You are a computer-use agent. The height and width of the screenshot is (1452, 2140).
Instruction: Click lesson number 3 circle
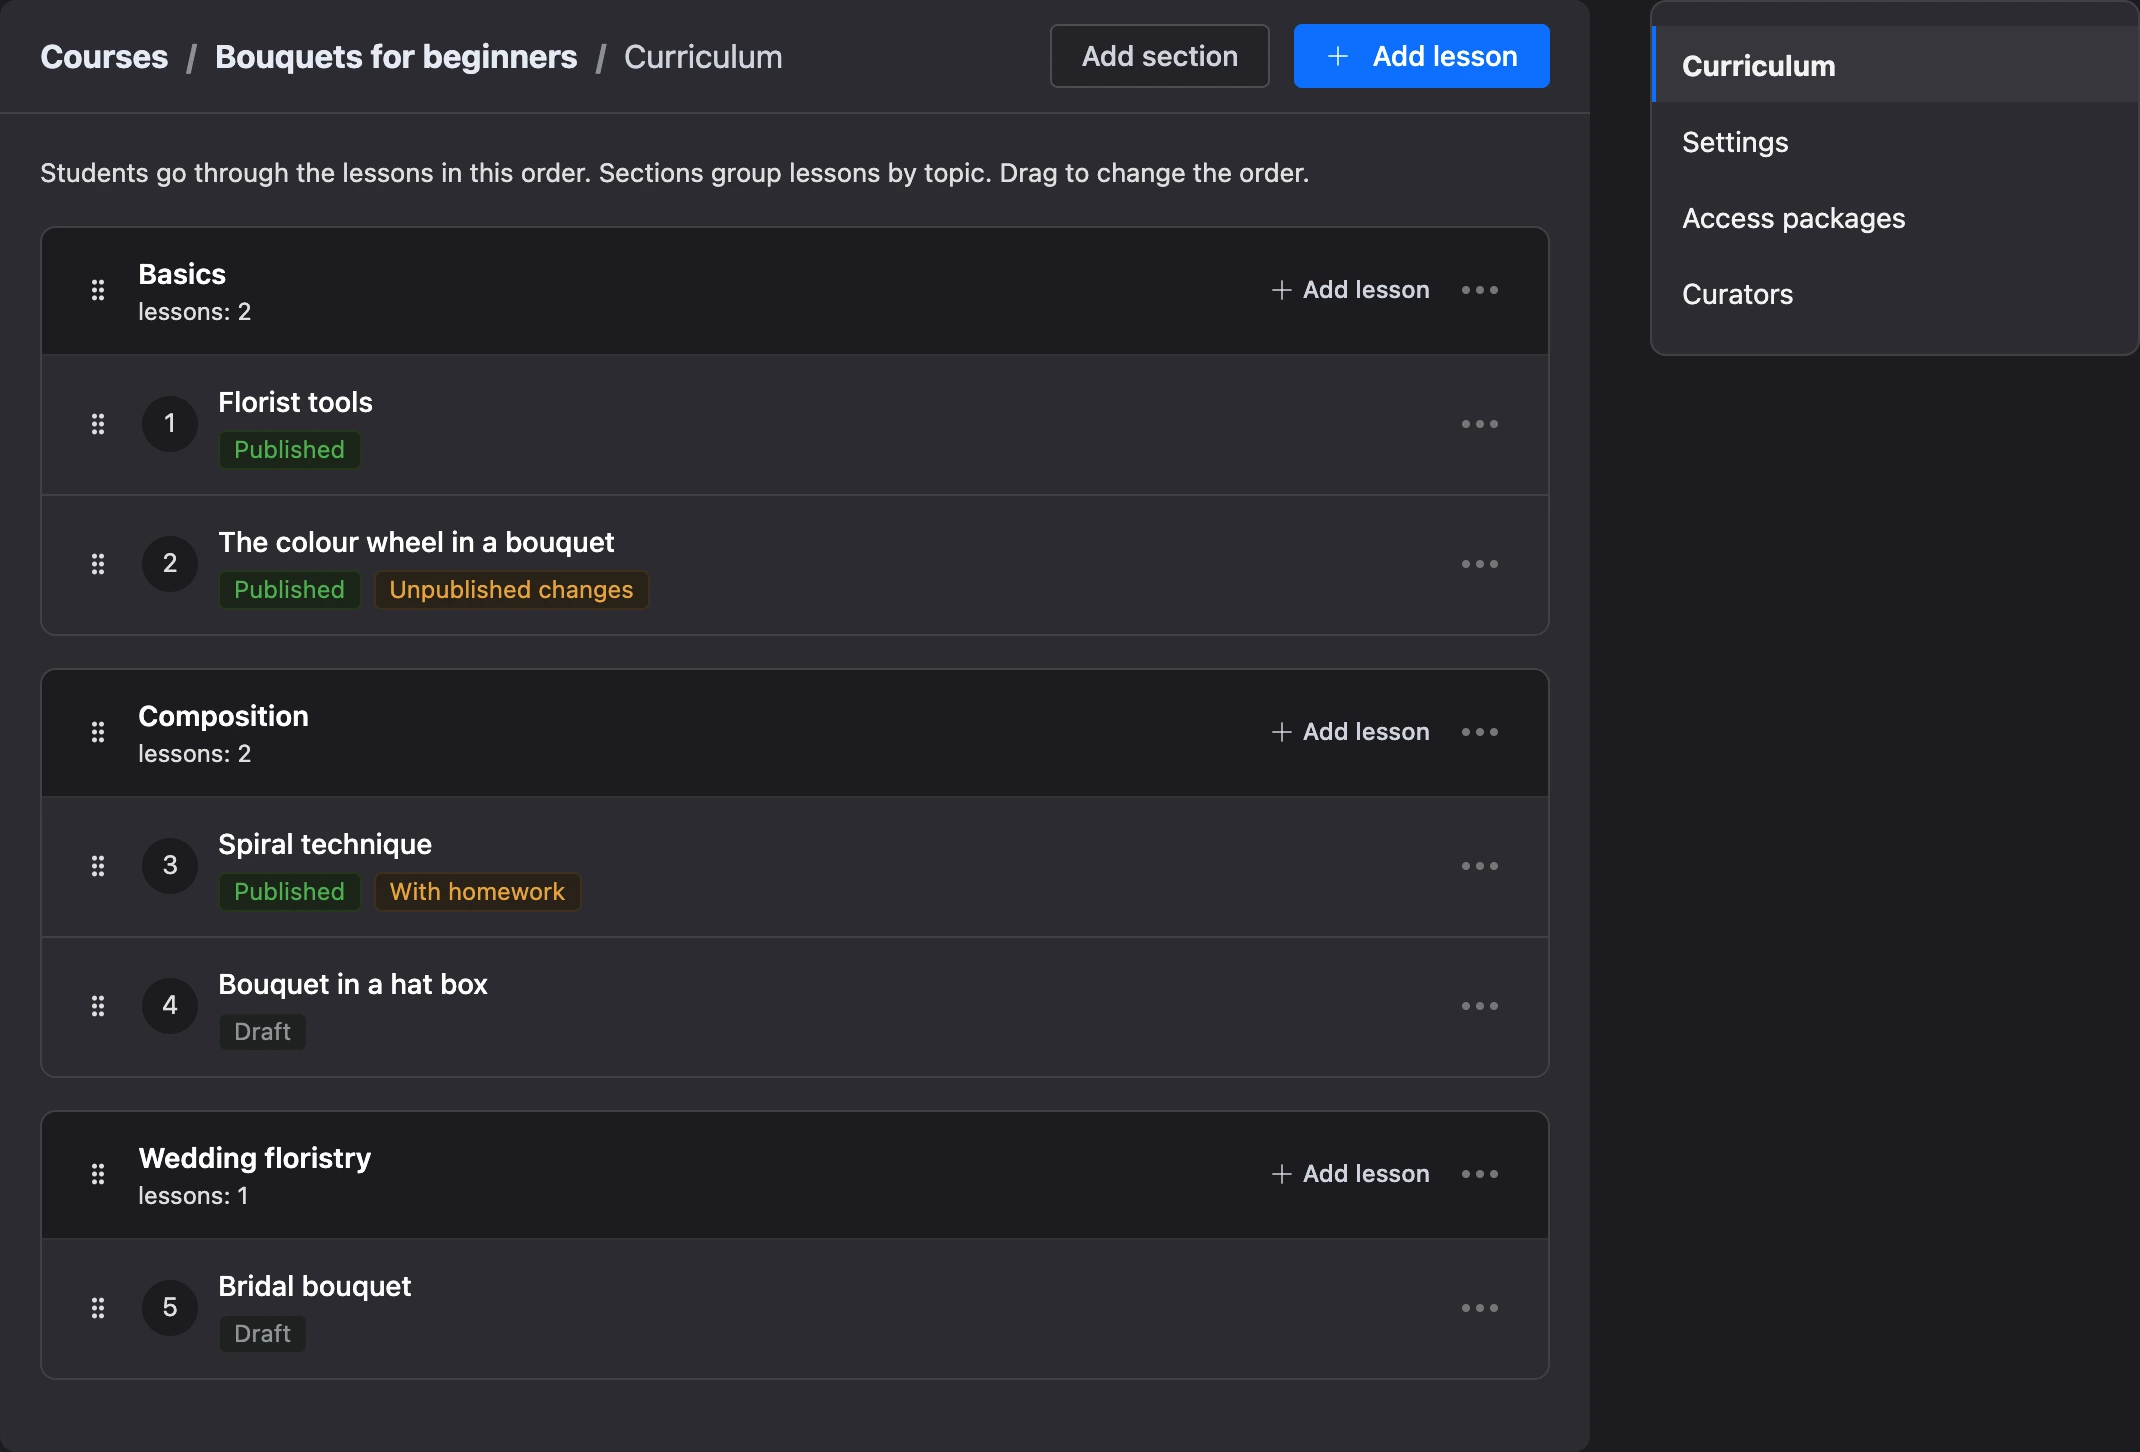pos(170,866)
